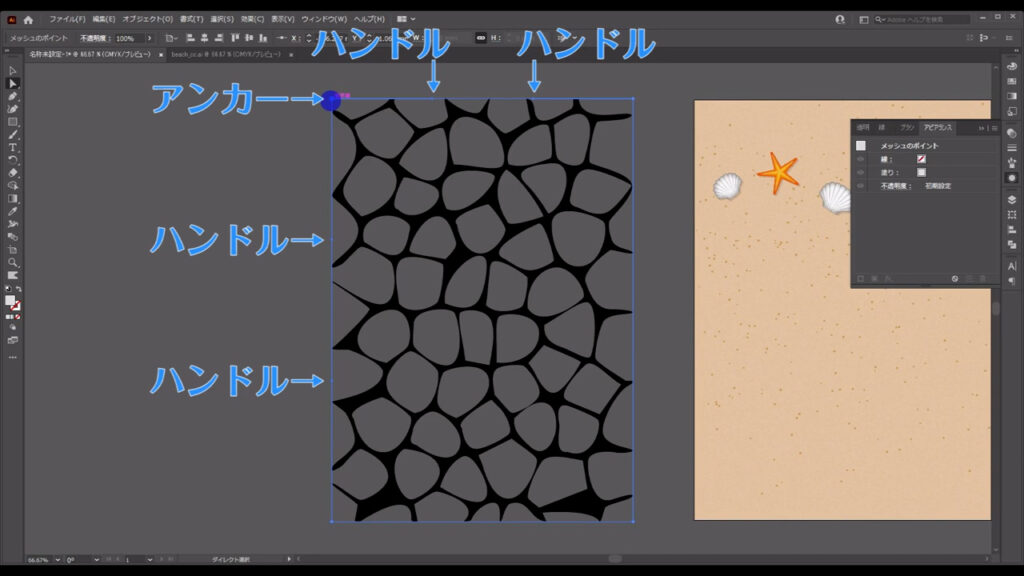
Task: Toggle visibility of the 塗り fill row
Action: tap(859, 171)
